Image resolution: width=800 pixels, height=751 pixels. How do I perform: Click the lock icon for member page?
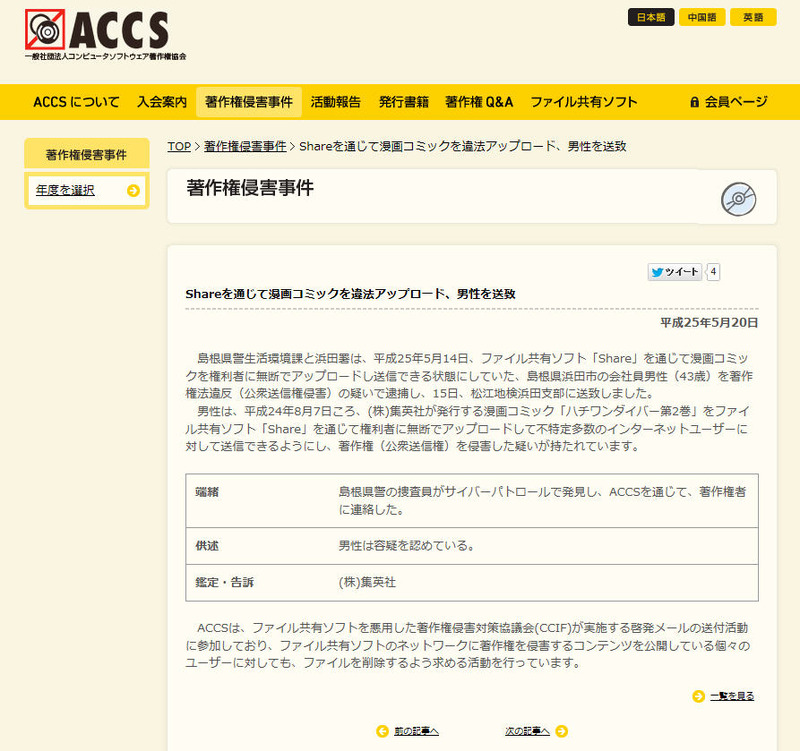694,102
